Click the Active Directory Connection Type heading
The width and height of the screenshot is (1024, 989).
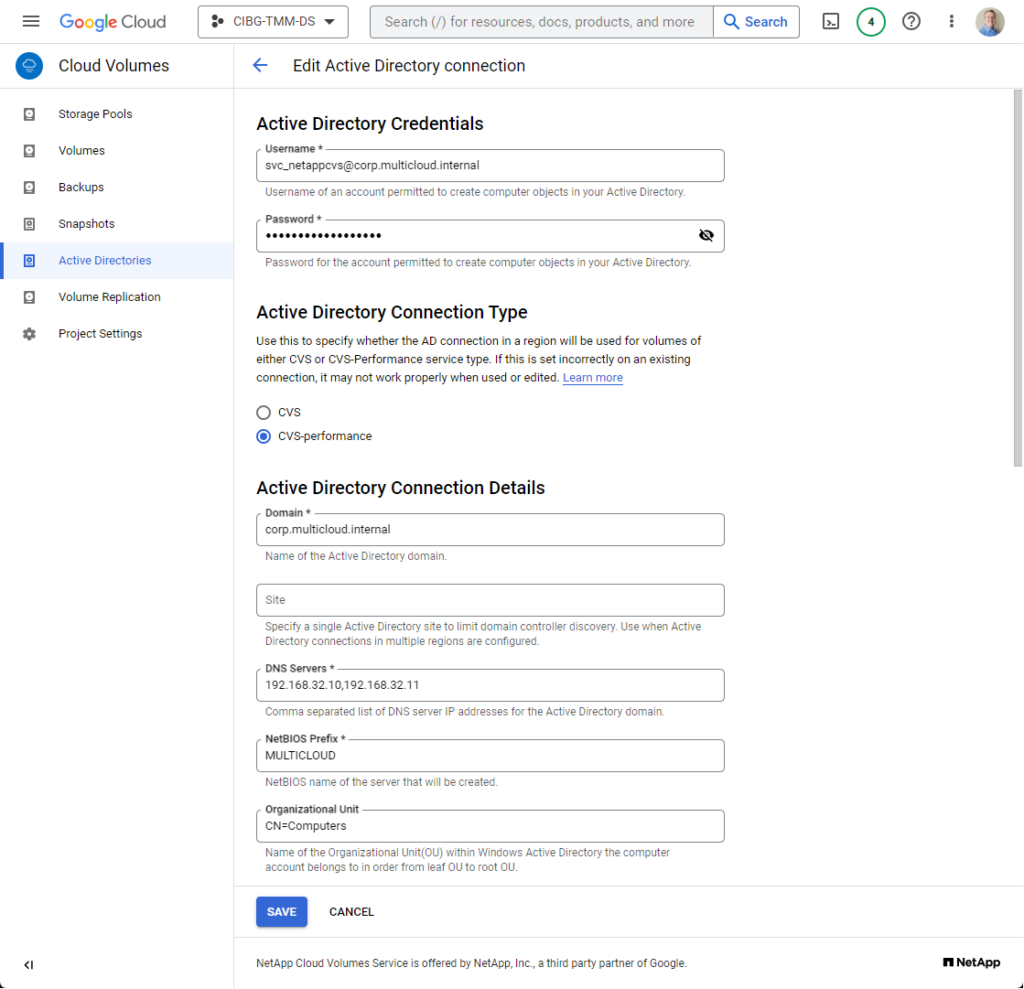392,312
